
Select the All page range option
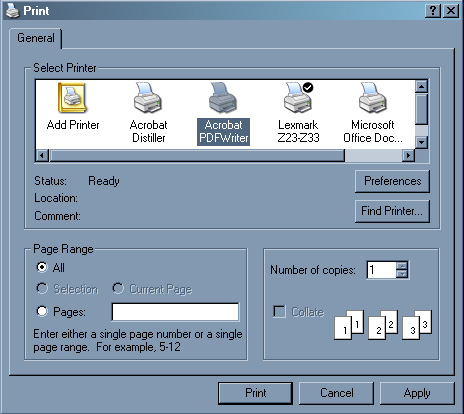[x=42, y=267]
